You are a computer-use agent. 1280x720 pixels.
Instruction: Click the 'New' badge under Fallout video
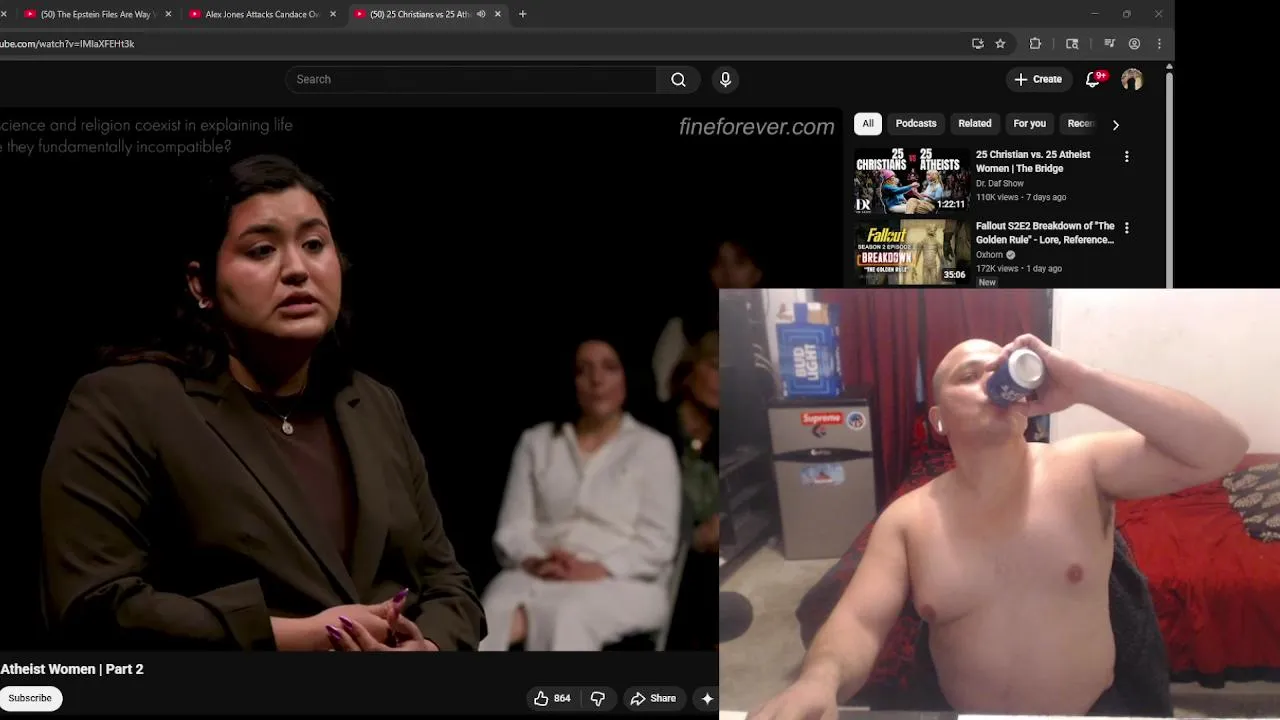click(x=987, y=282)
